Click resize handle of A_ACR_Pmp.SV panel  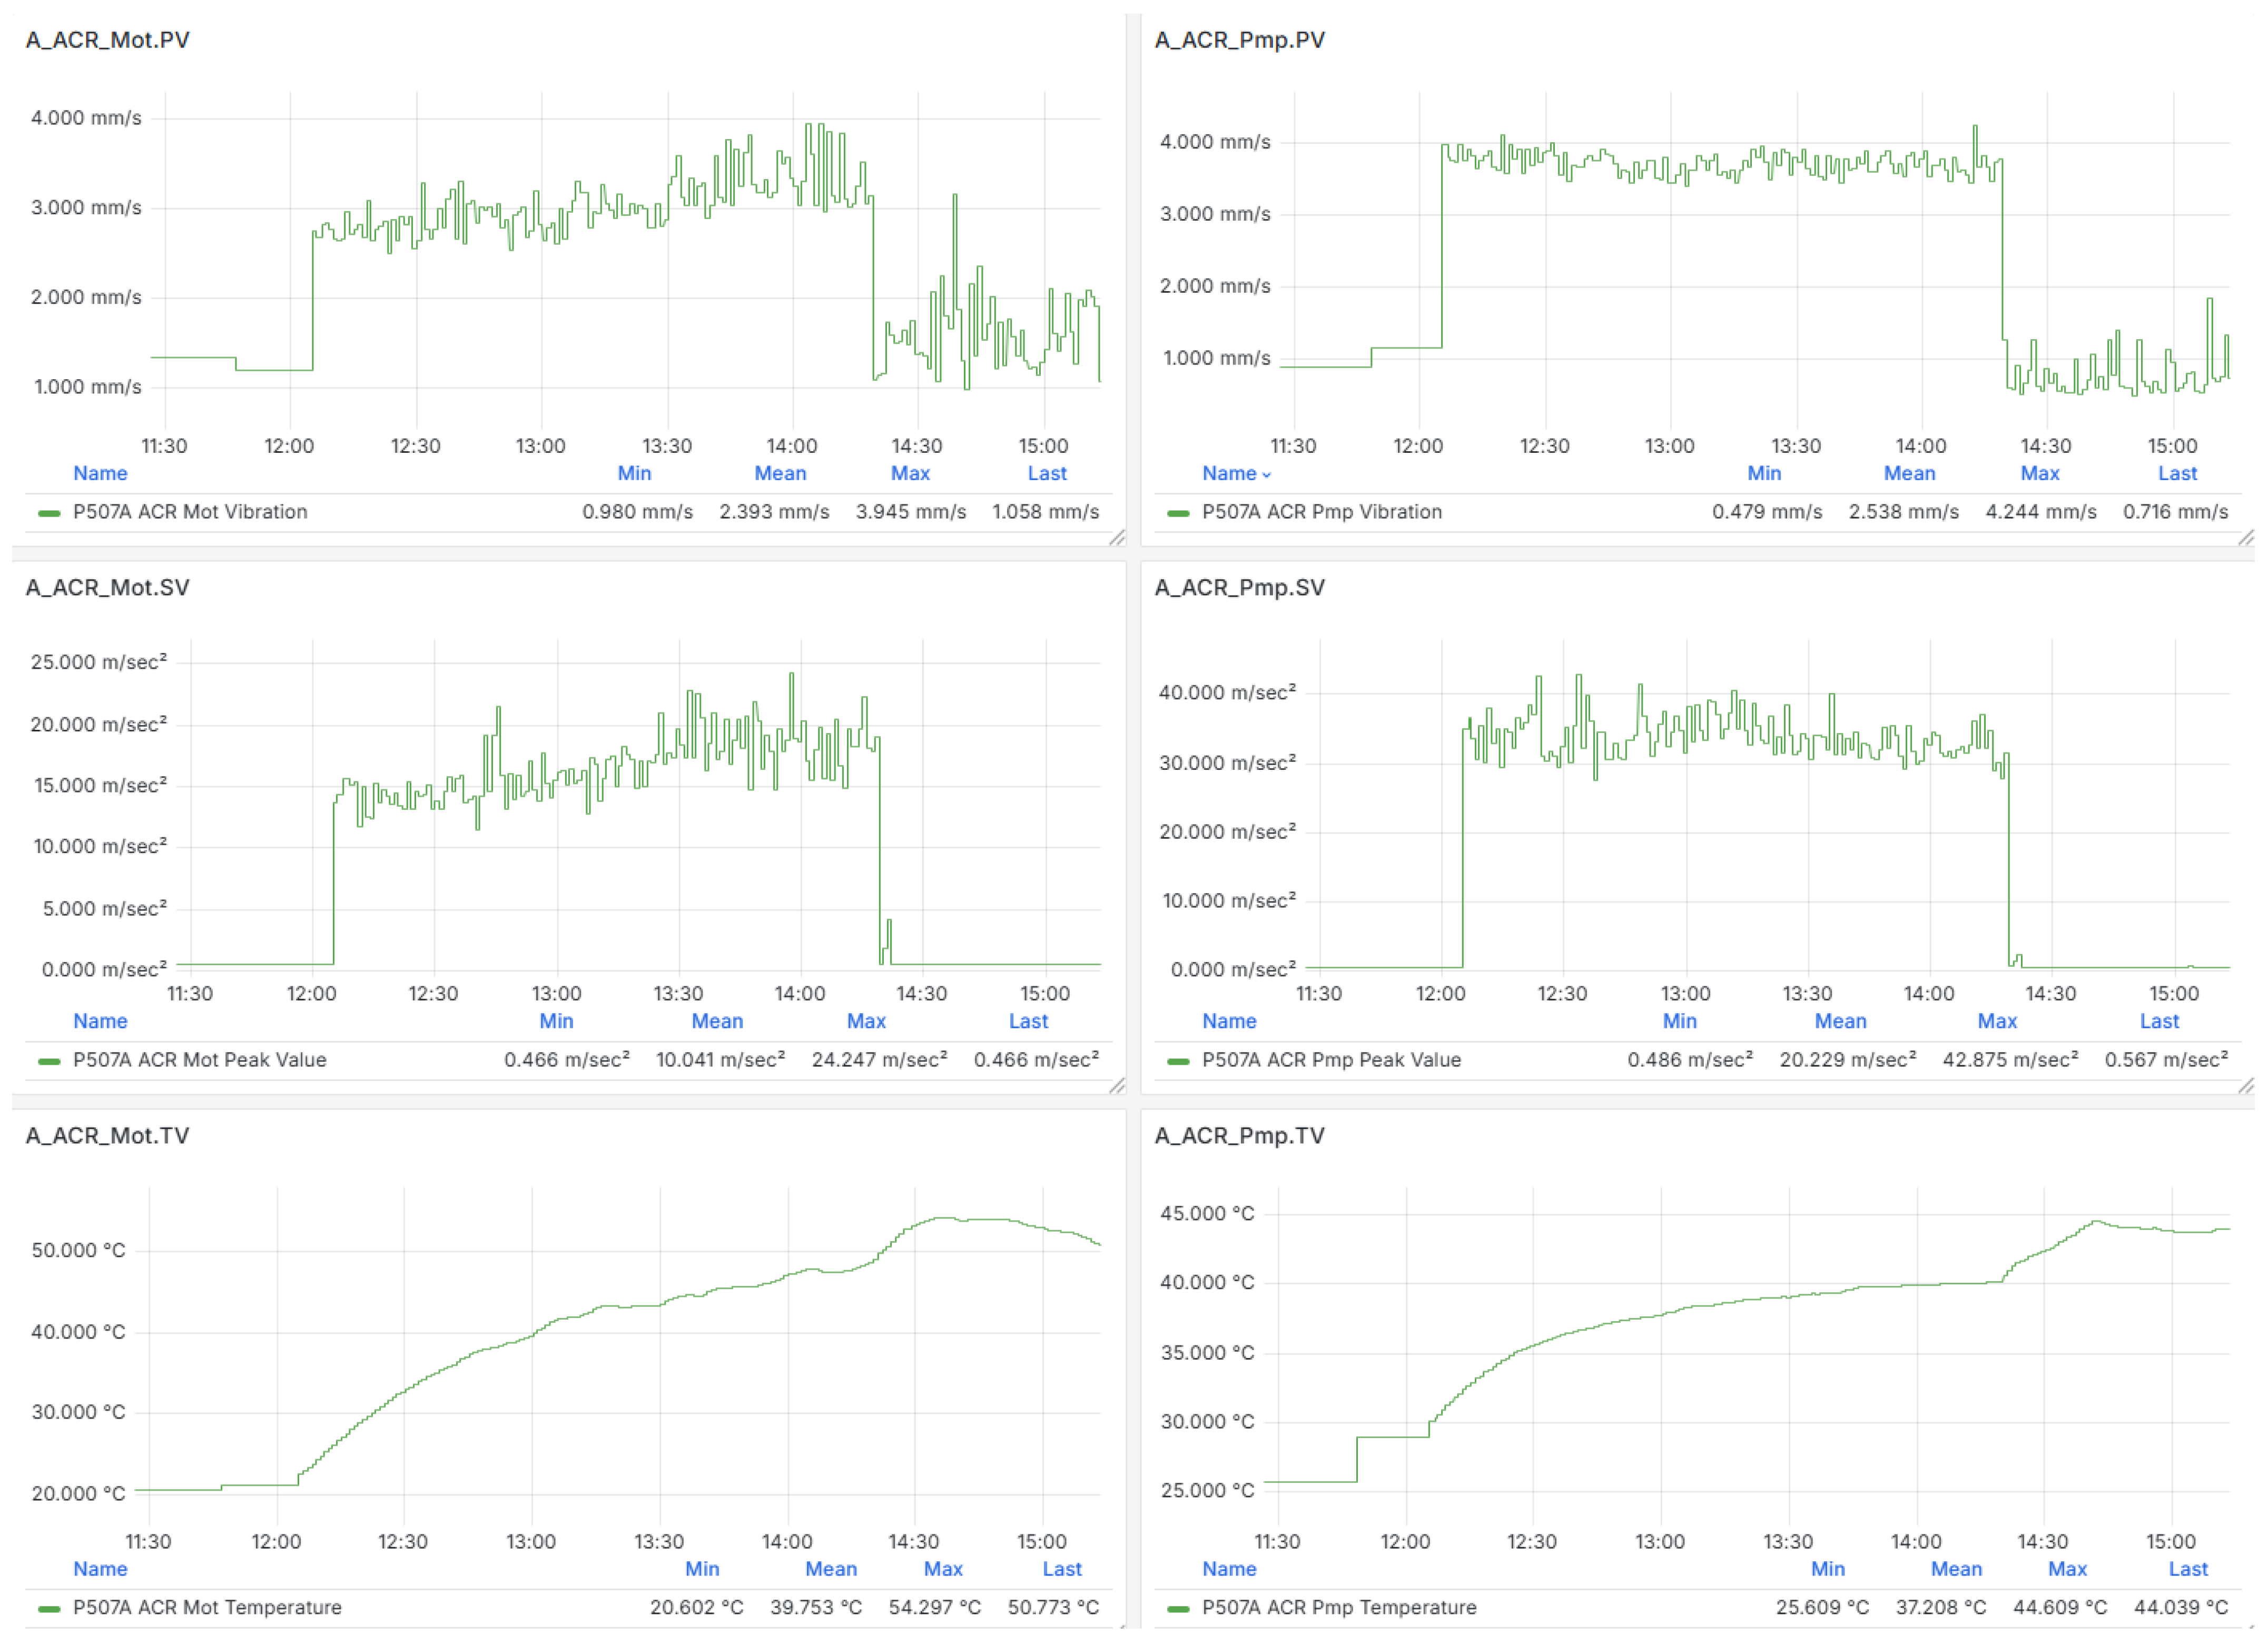click(x=2246, y=1086)
